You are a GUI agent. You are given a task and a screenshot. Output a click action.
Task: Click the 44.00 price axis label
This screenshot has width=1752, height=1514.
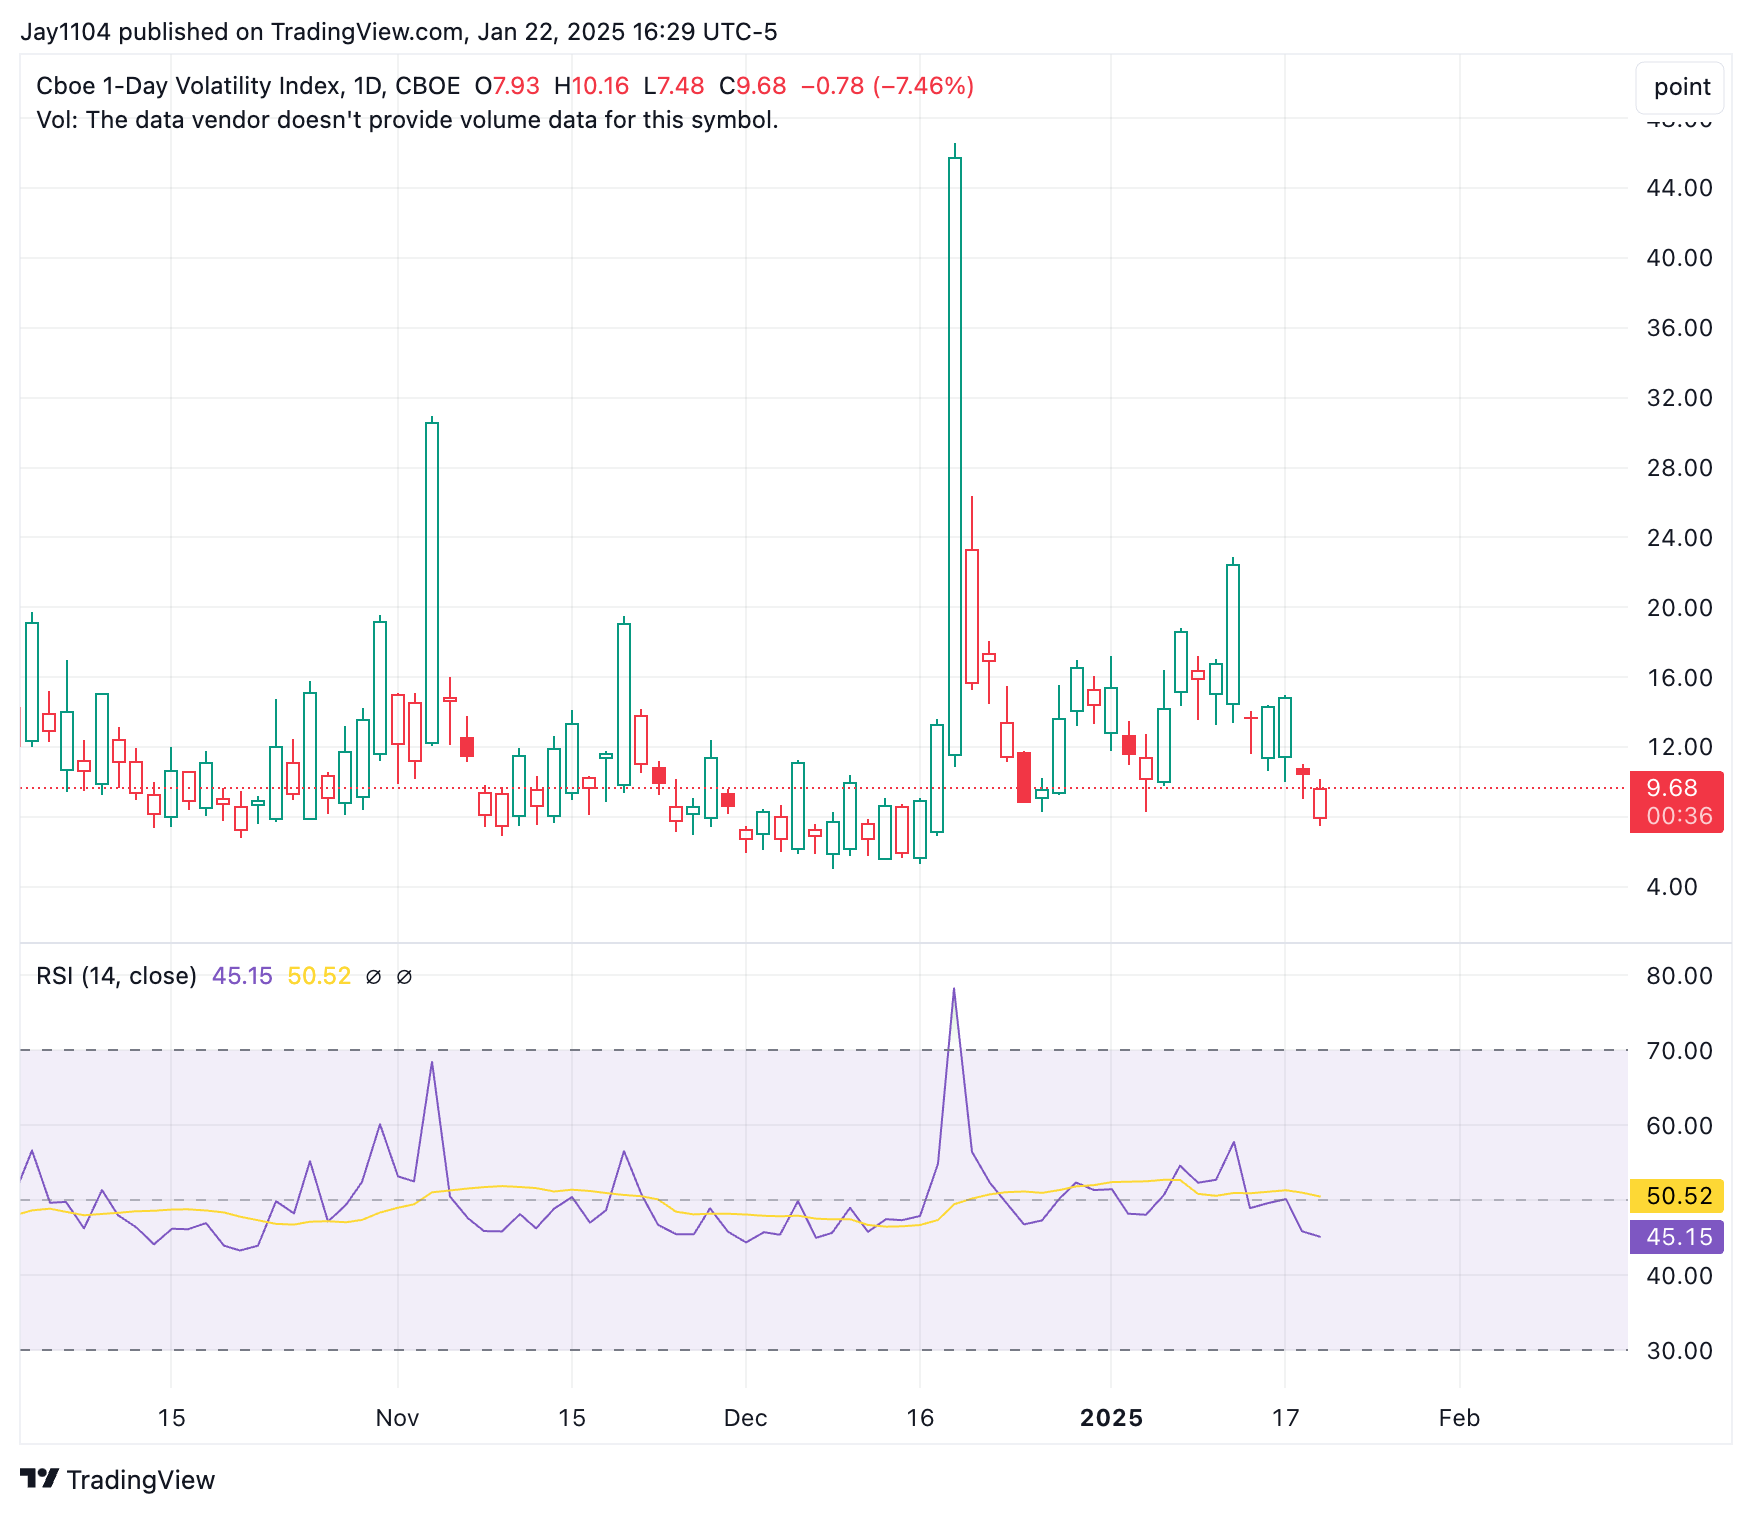[x=1679, y=188]
